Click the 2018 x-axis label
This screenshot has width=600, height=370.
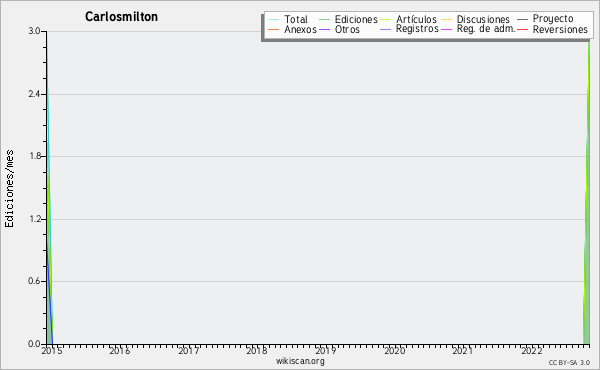257,350
